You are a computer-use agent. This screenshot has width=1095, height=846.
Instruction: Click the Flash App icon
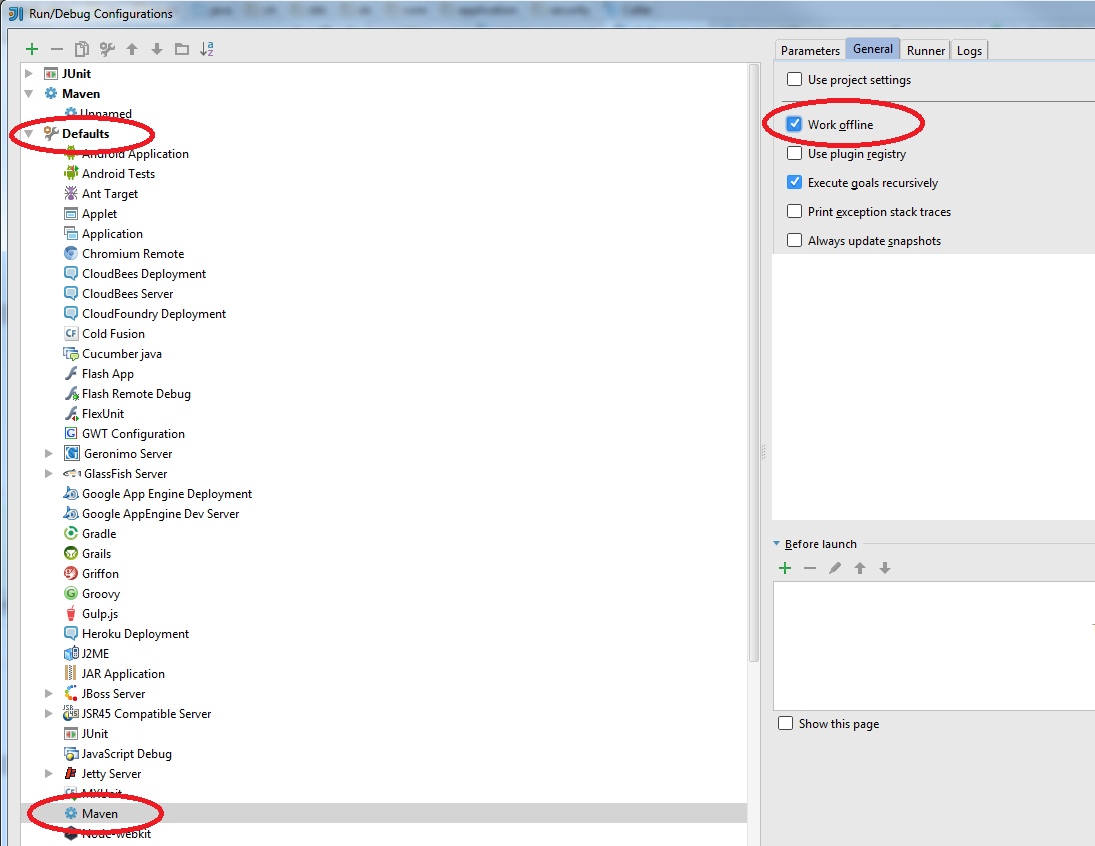(x=71, y=373)
